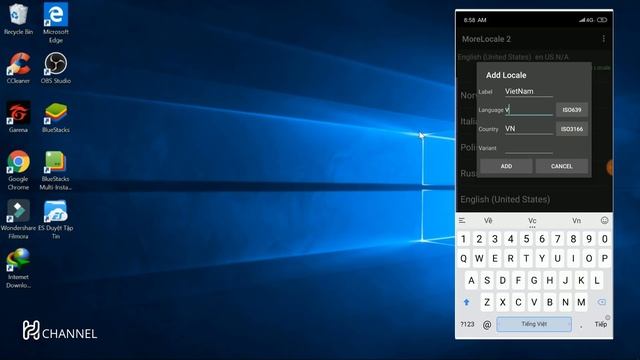Tap the backspace key on the keyboard
The height and width of the screenshot is (360, 640).
pyautogui.click(x=601, y=302)
